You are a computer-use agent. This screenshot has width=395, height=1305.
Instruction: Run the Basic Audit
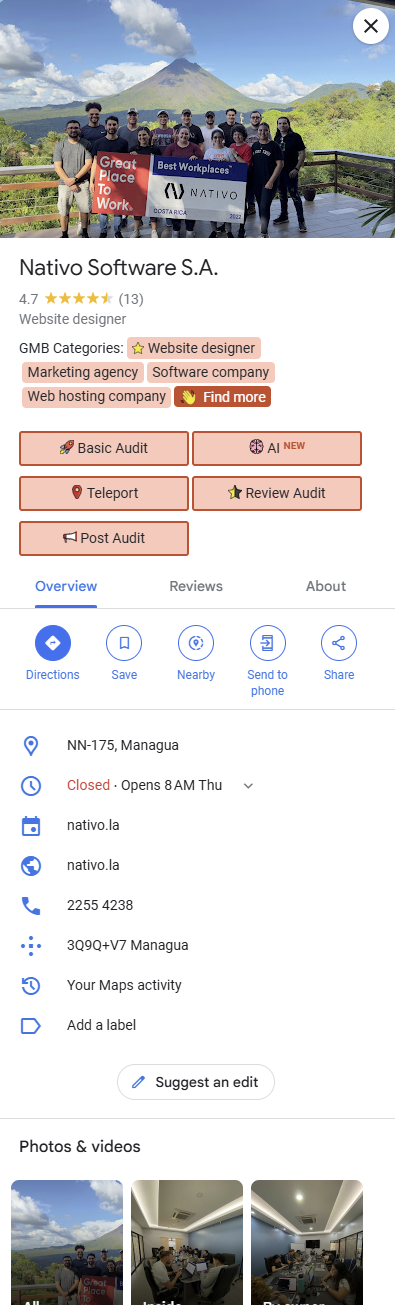(104, 448)
